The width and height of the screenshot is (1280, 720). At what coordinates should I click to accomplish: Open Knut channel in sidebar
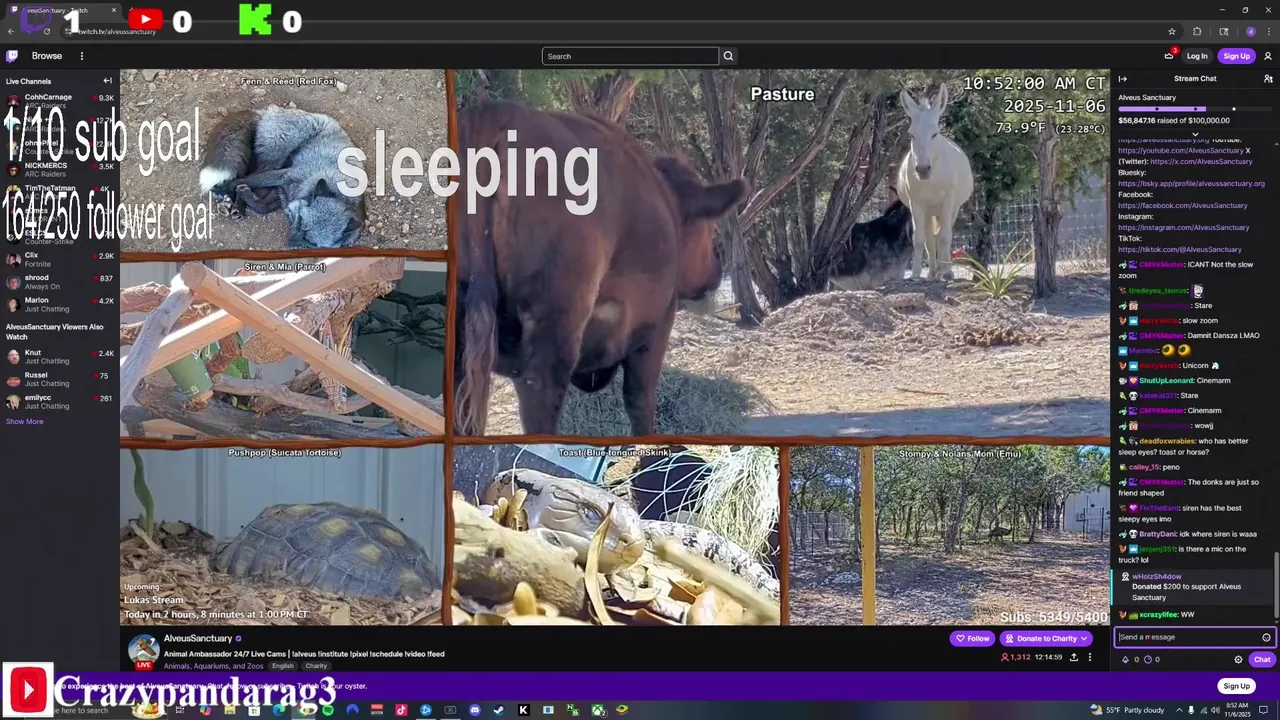click(x=59, y=356)
